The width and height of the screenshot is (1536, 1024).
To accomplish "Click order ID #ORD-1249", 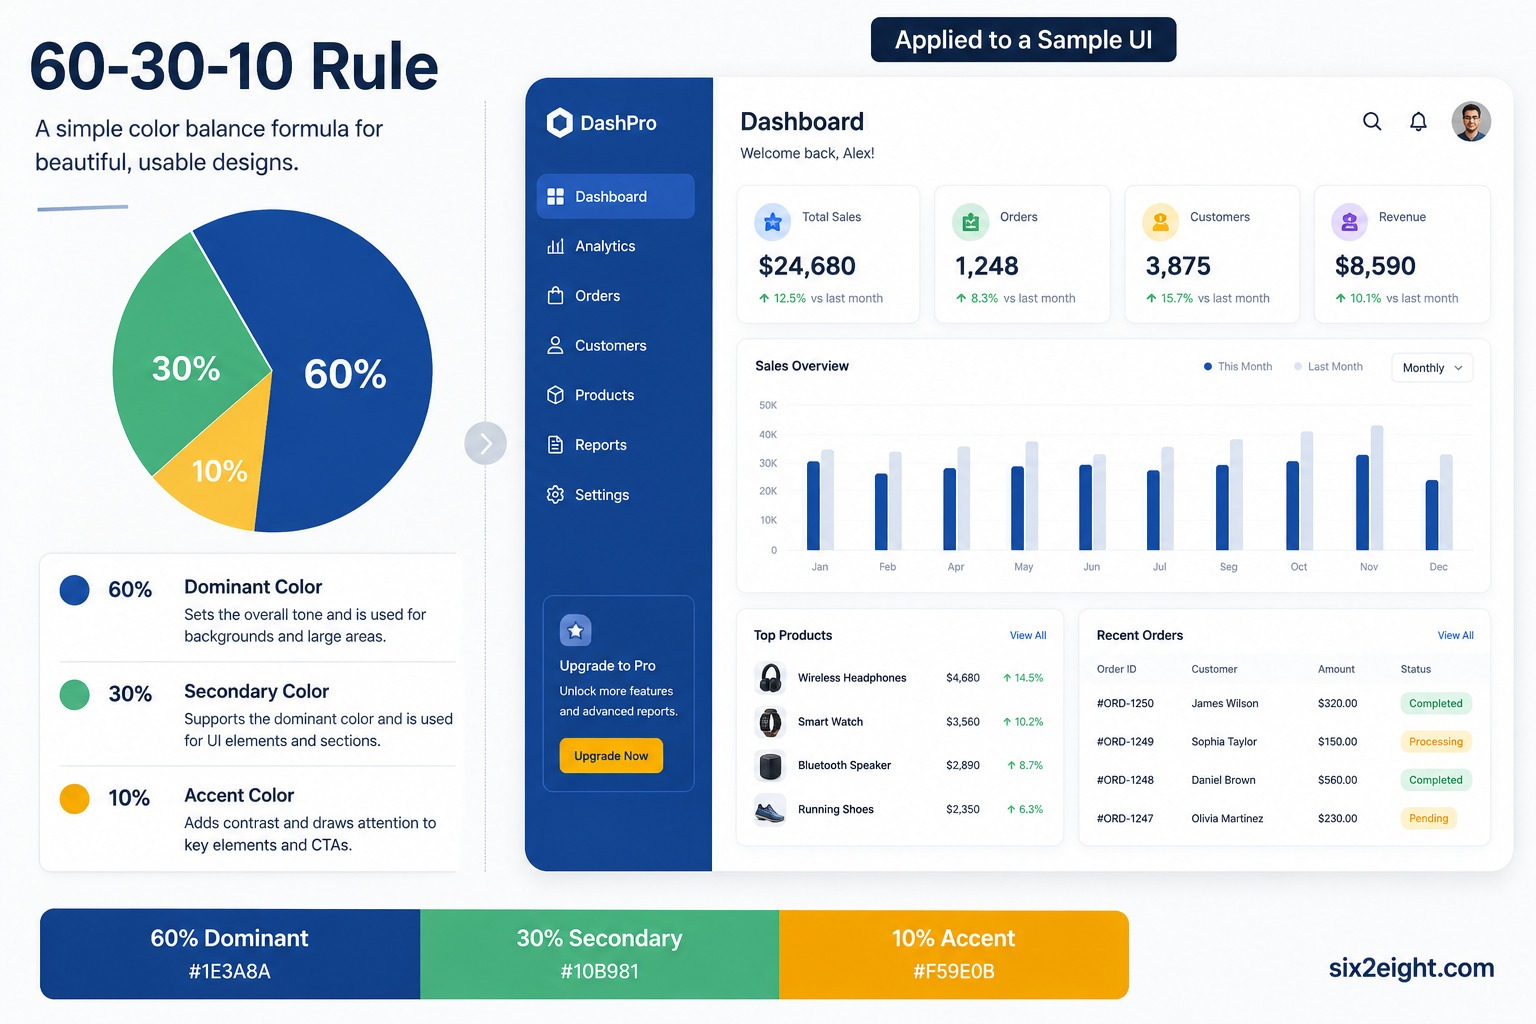I will [1125, 742].
